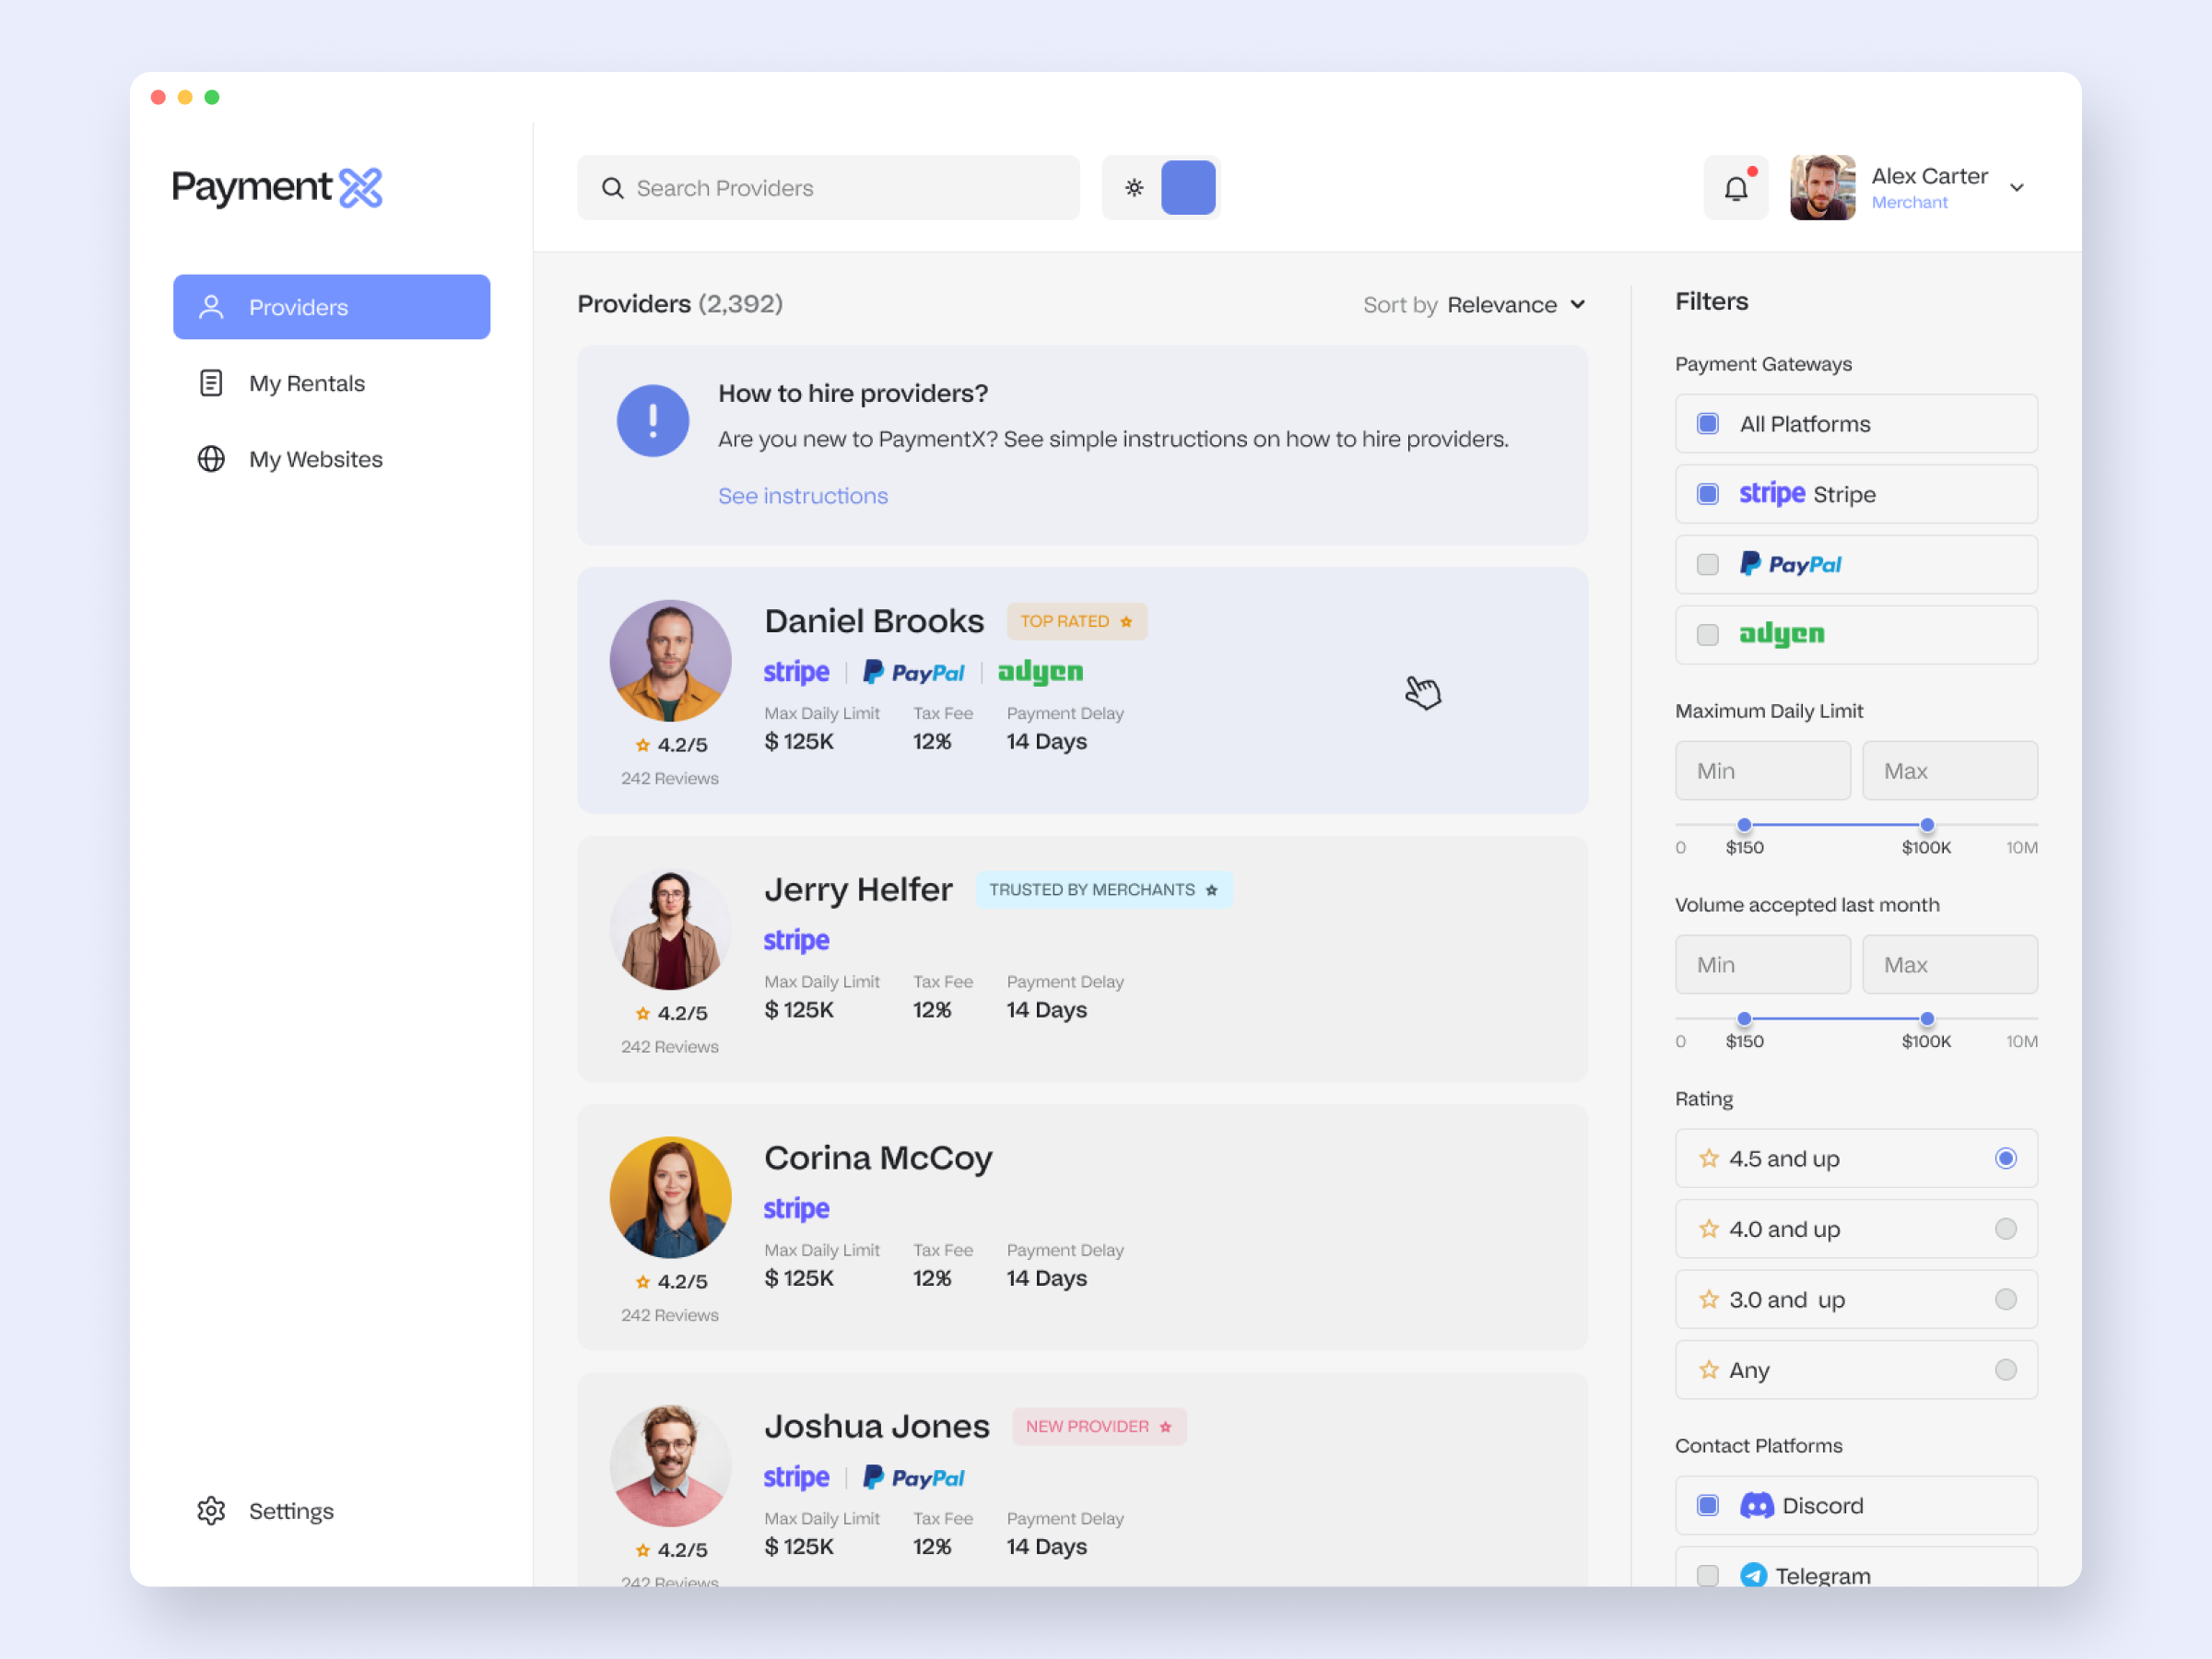Open Jerry Helfer provider name
Viewport: 2212px width, 1659px height.
(x=858, y=889)
